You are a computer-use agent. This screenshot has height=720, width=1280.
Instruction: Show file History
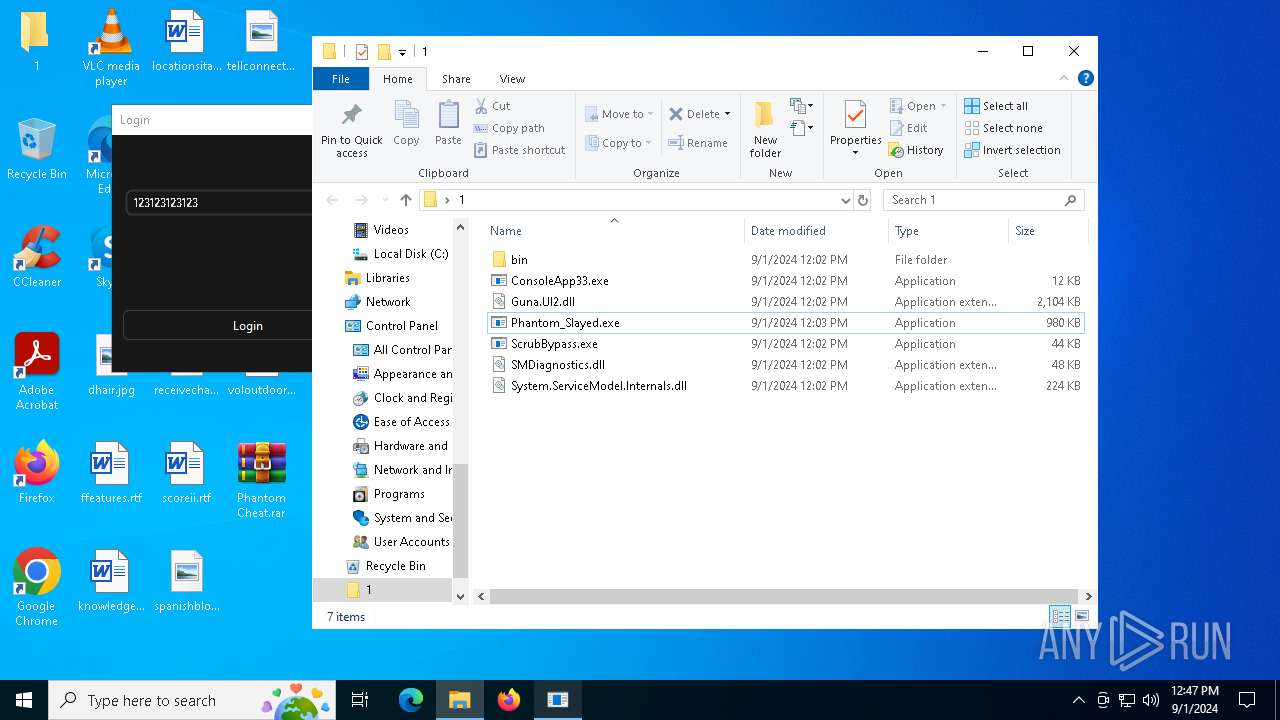(x=916, y=150)
